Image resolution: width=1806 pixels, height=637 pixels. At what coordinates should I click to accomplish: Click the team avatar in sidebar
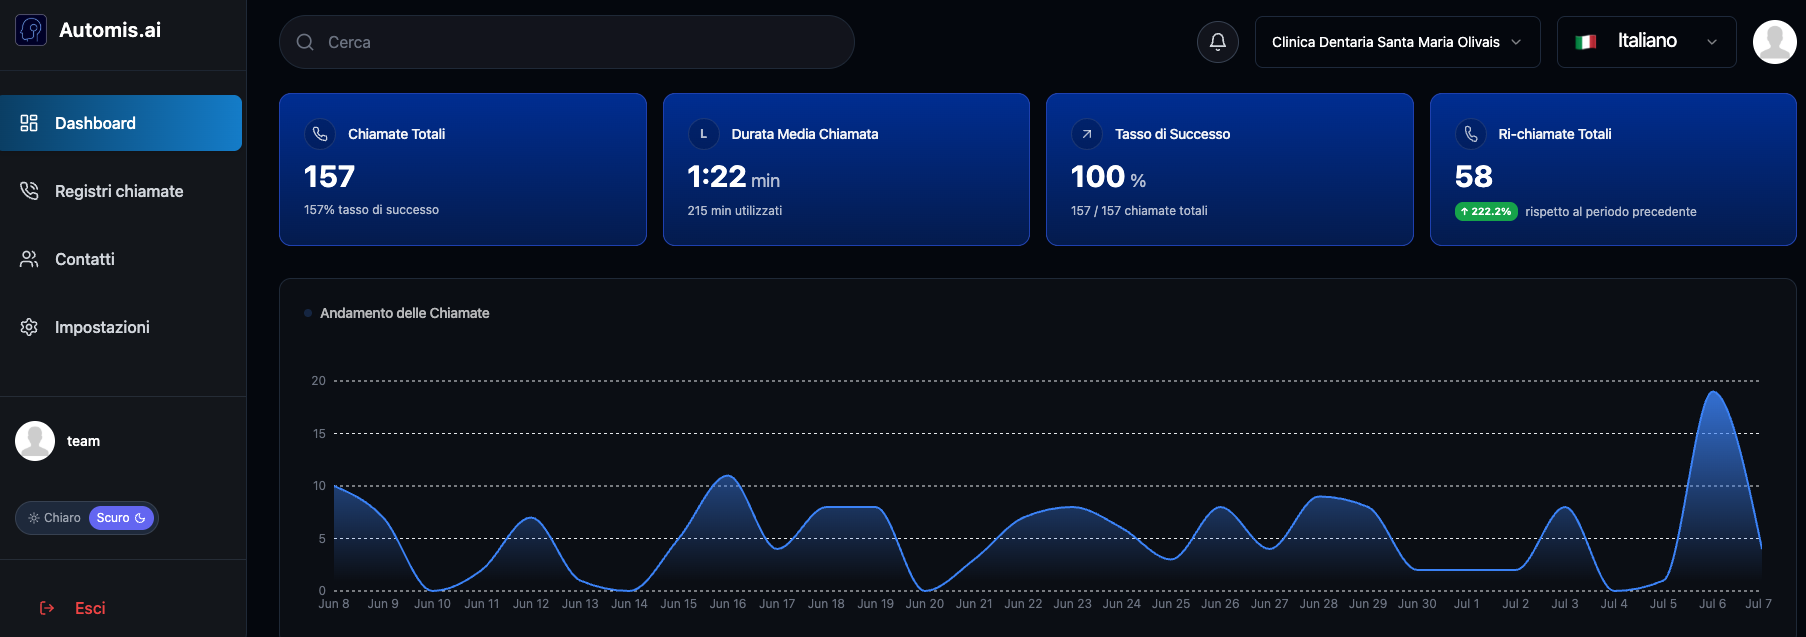(x=35, y=441)
